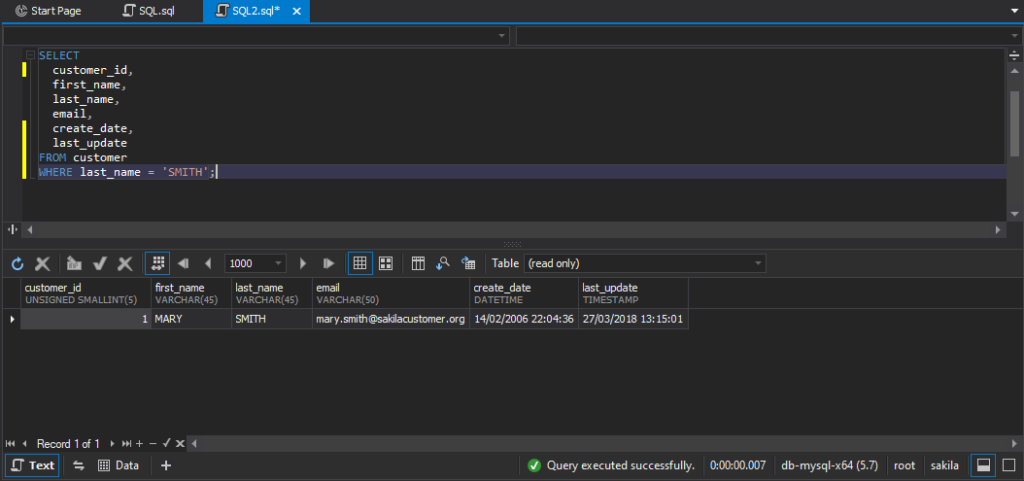The width and height of the screenshot is (1024, 481).
Task: Click the apply changes checkmark in the data toolbar
Action: coord(100,264)
